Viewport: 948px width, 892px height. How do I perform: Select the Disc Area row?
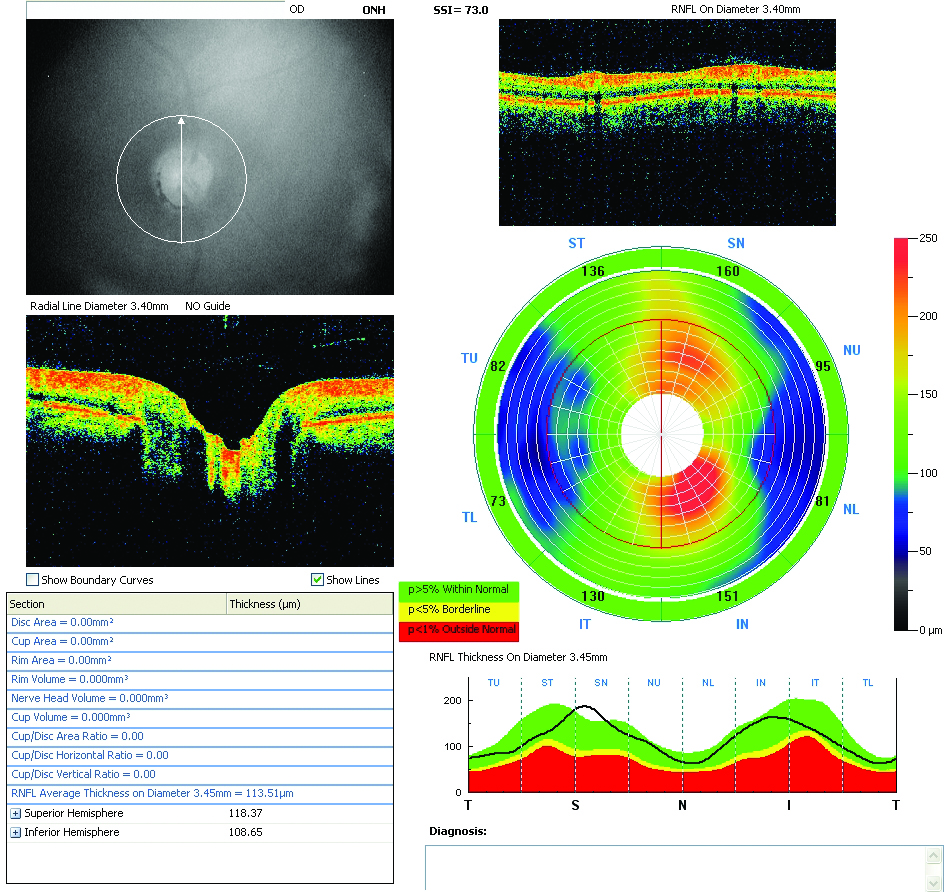pyautogui.click(x=200, y=622)
